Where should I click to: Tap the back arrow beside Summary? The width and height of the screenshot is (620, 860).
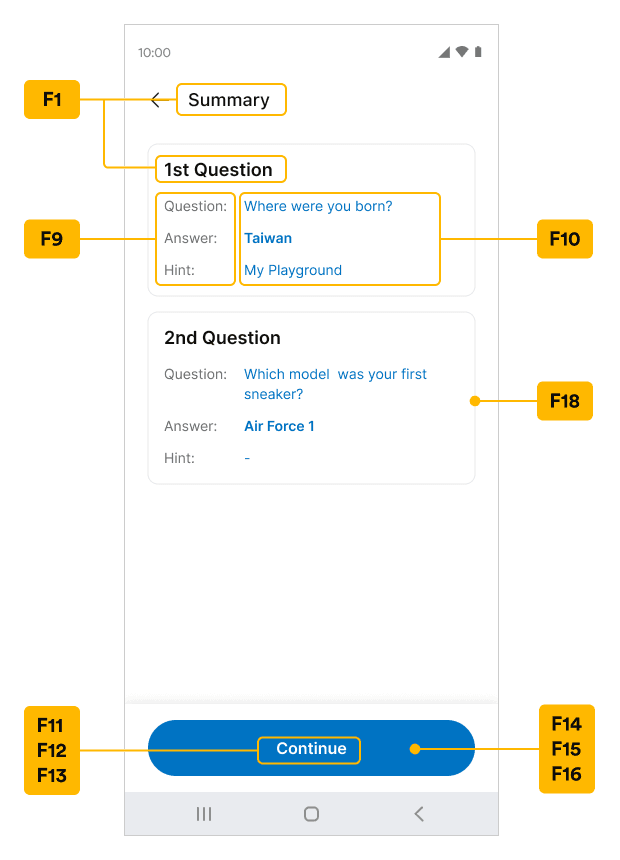click(x=156, y=100)
